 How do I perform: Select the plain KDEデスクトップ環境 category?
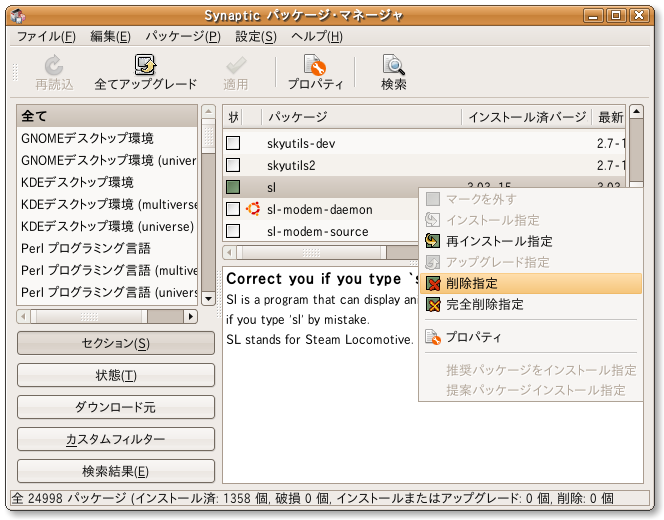pos(107,182)
